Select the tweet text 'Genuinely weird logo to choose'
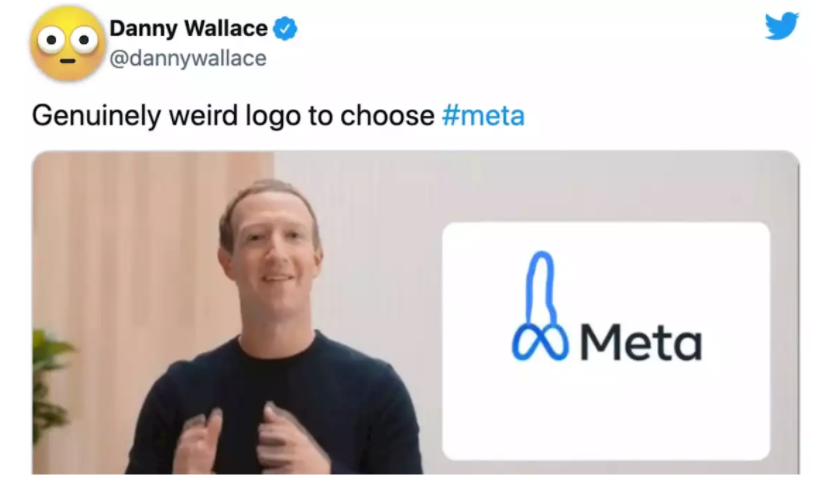 point(233,116)
